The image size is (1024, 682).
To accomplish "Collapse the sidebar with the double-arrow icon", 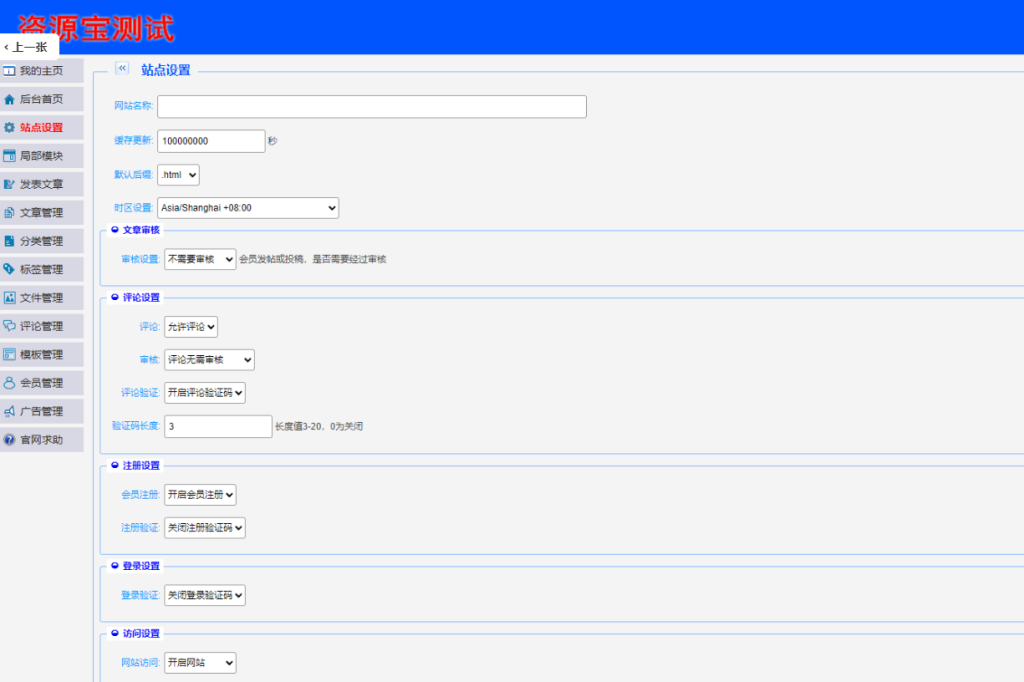I will pos(122,69).
